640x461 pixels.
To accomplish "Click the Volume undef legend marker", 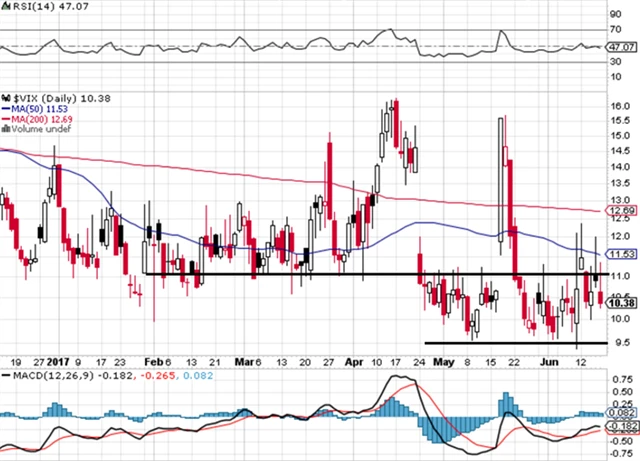I will point(4,128).
